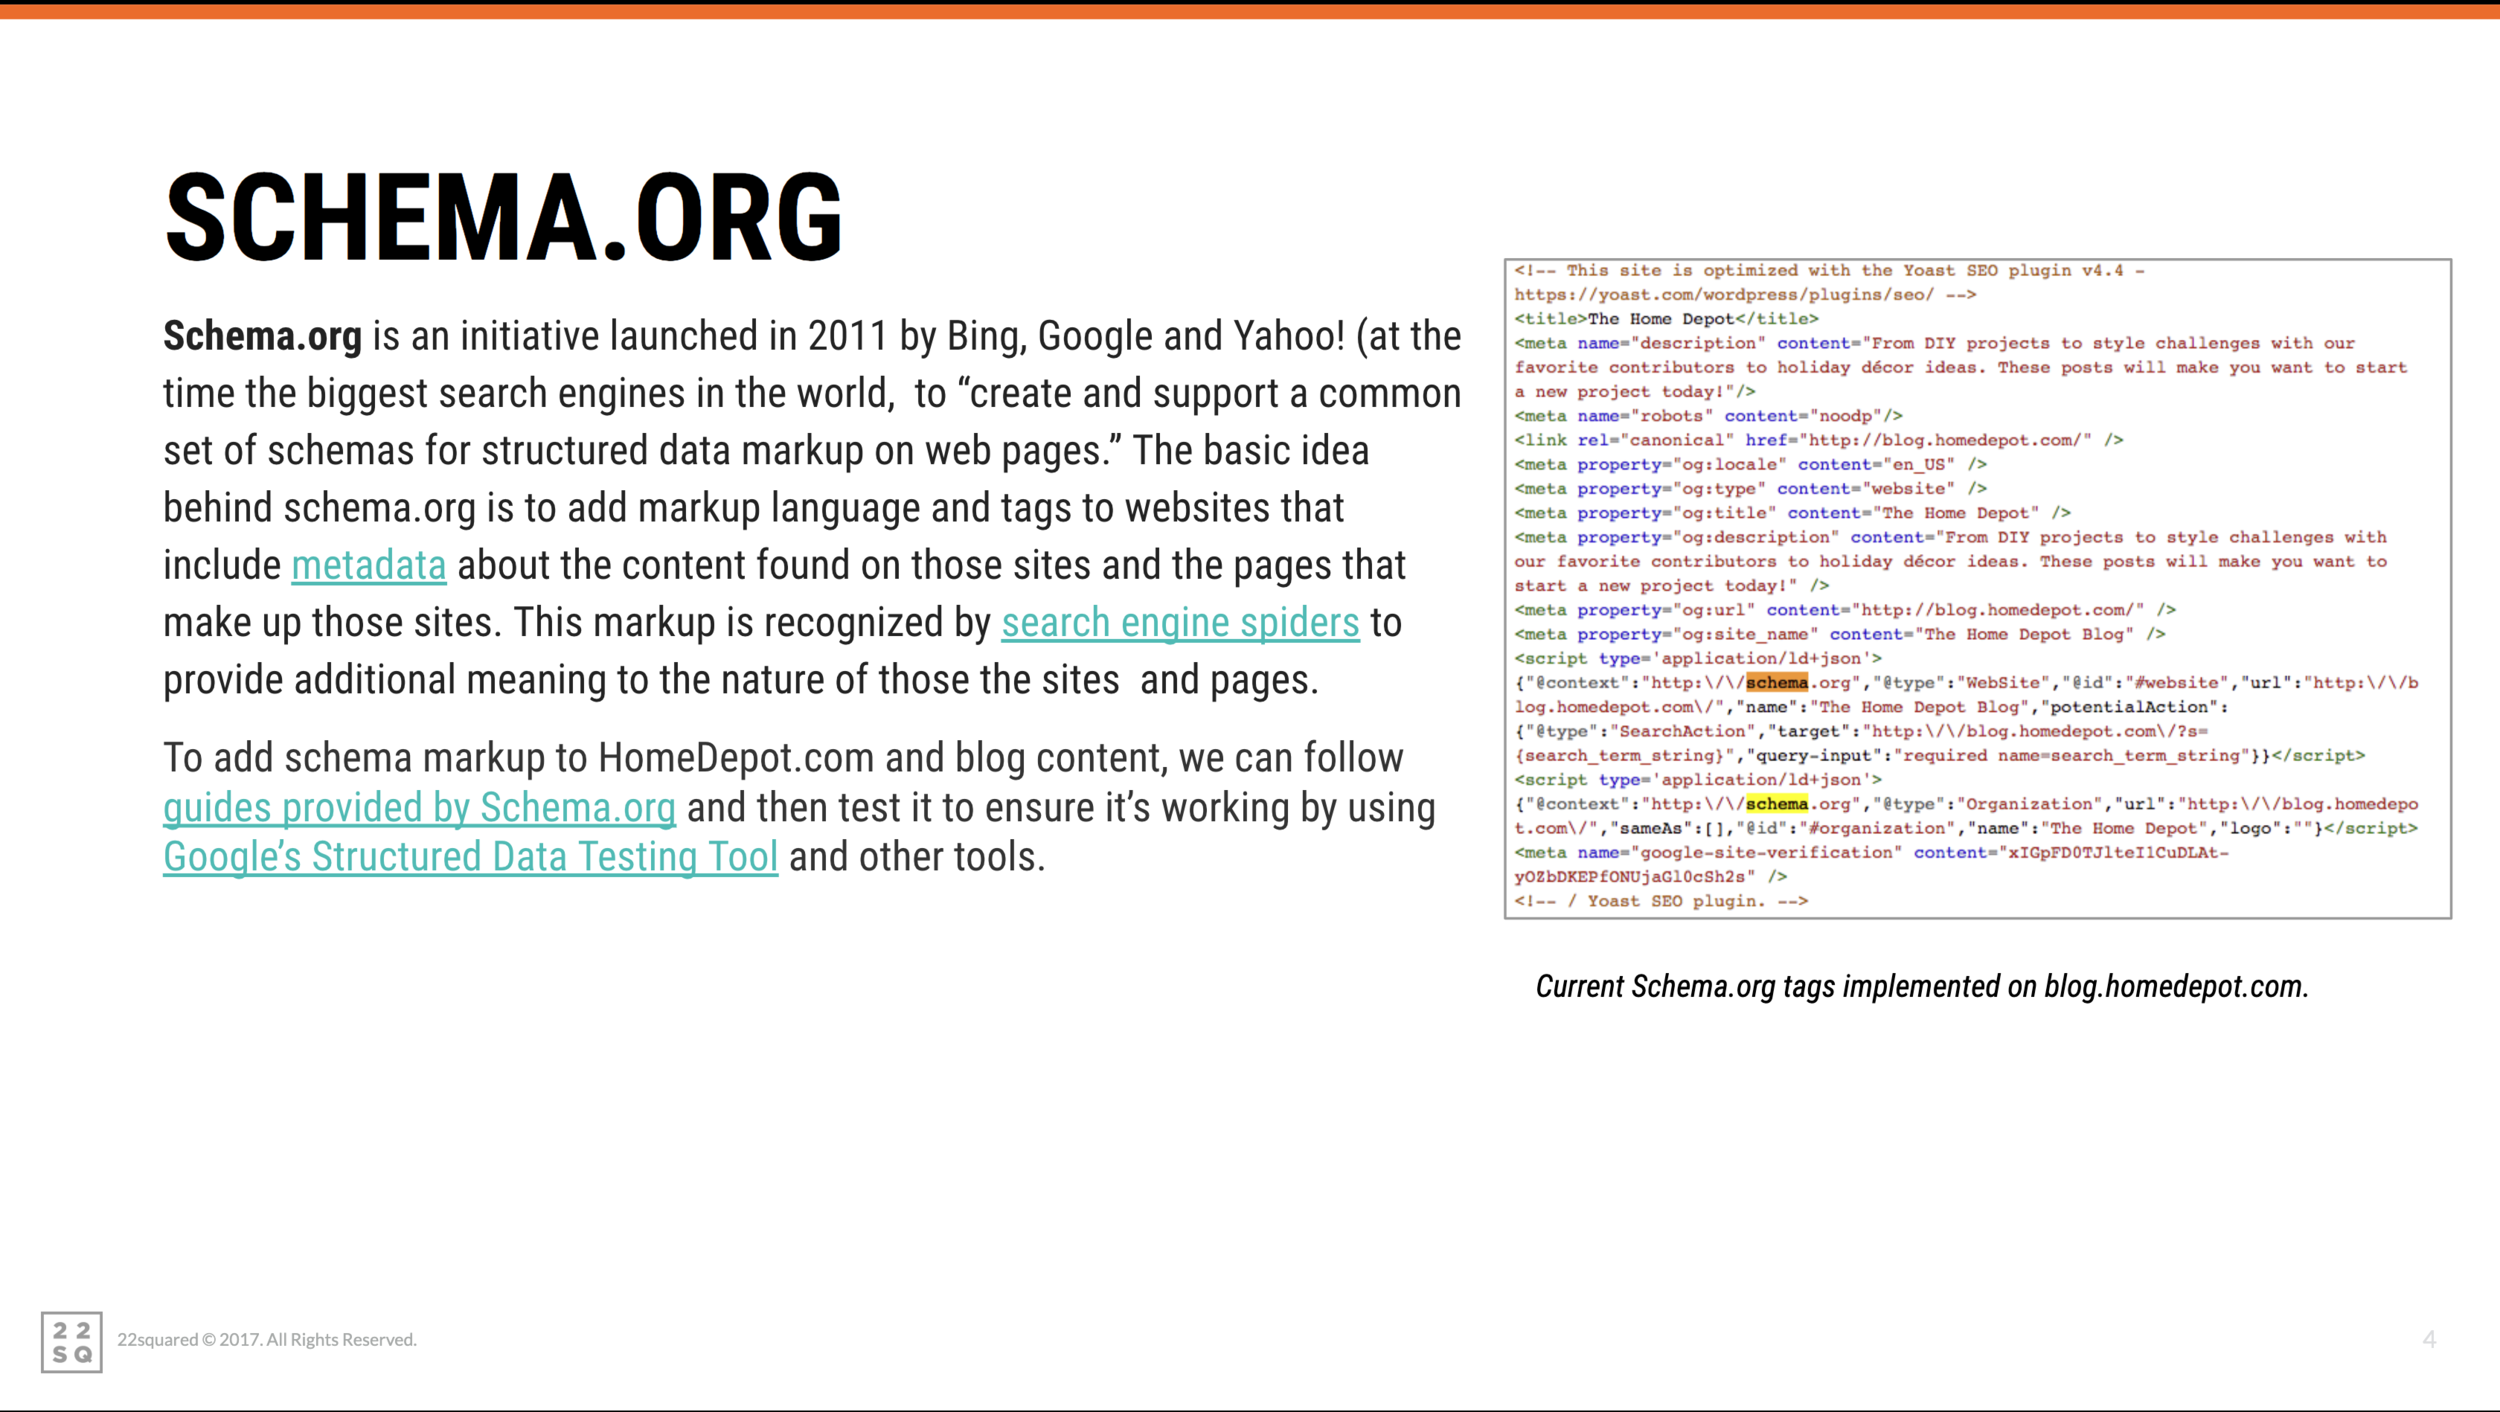The width and height of the screenshot is (2500, 1412).
Task: Click the To add schema markup sentence
Action: coord(799,808)
